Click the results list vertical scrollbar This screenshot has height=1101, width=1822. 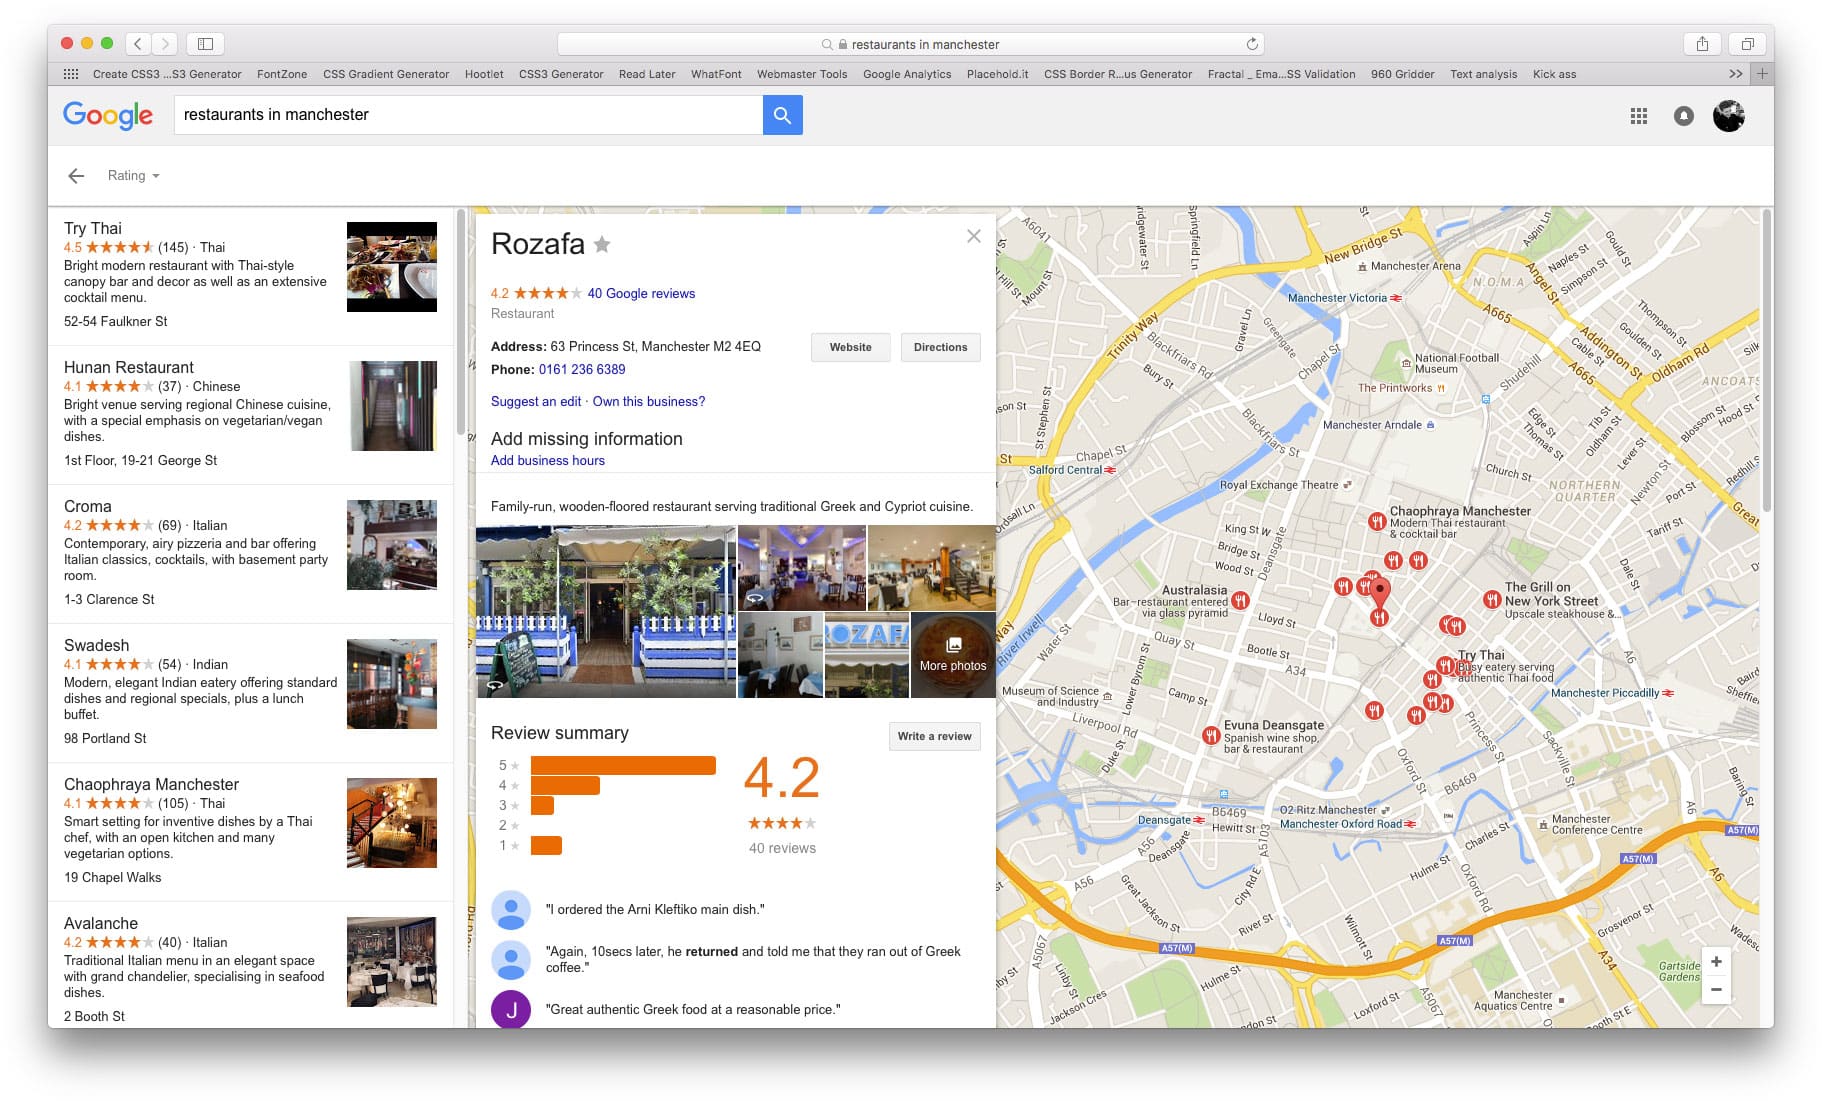460,322
